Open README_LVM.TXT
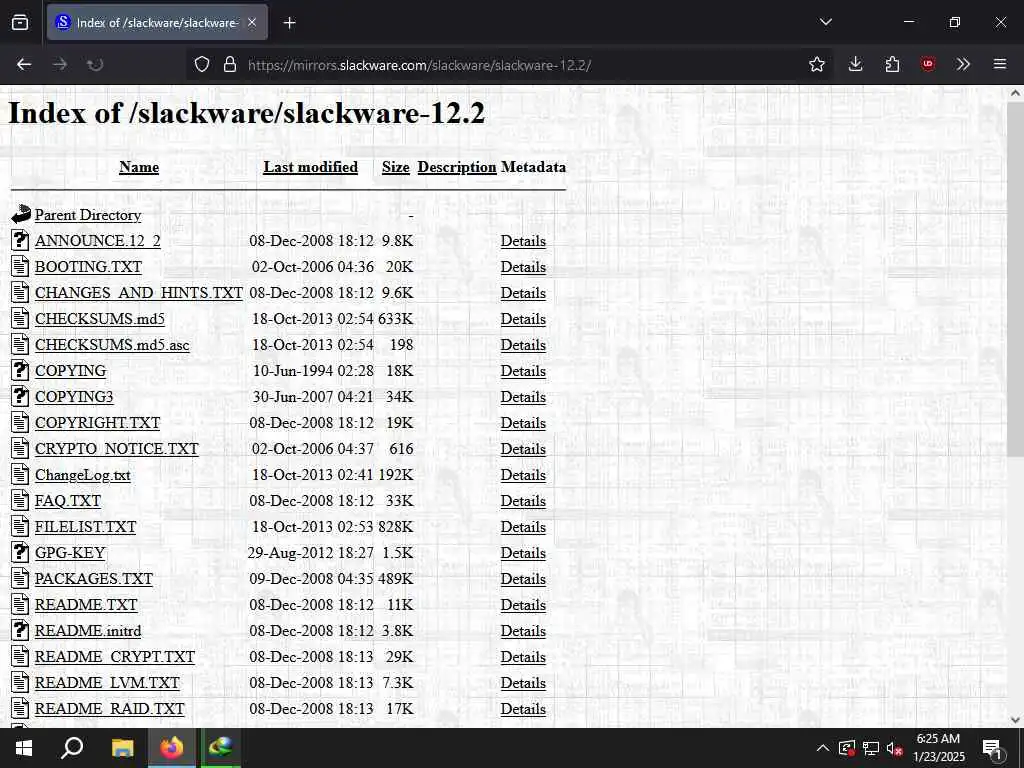The image size is (1024, 768). 107,683
